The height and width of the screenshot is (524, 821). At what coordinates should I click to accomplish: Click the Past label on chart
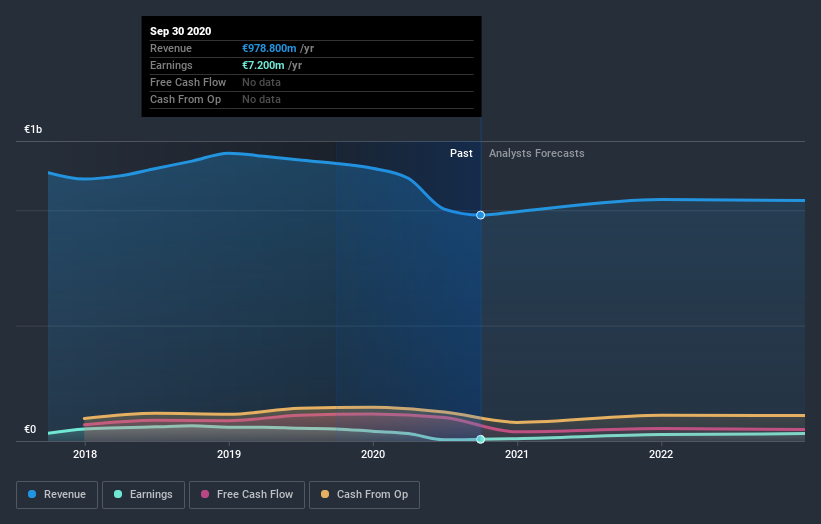(461, 153)
